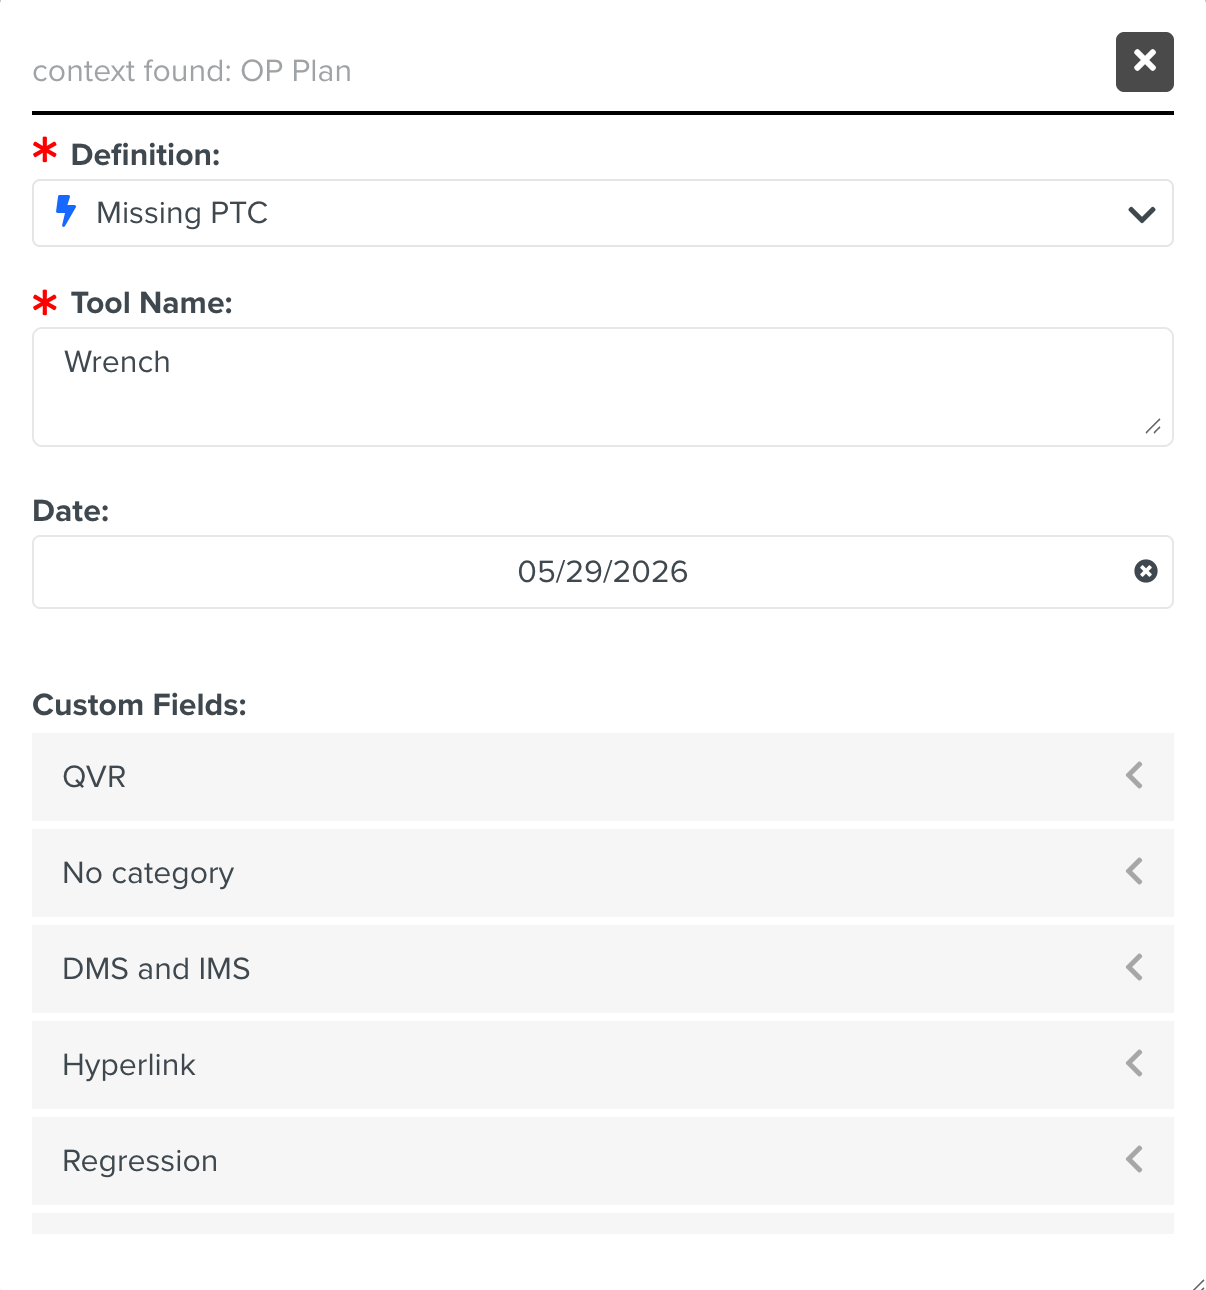This screenshot has height=1290, width=1206.
Task: Expand the Regression section
Action: [602, 1161]
